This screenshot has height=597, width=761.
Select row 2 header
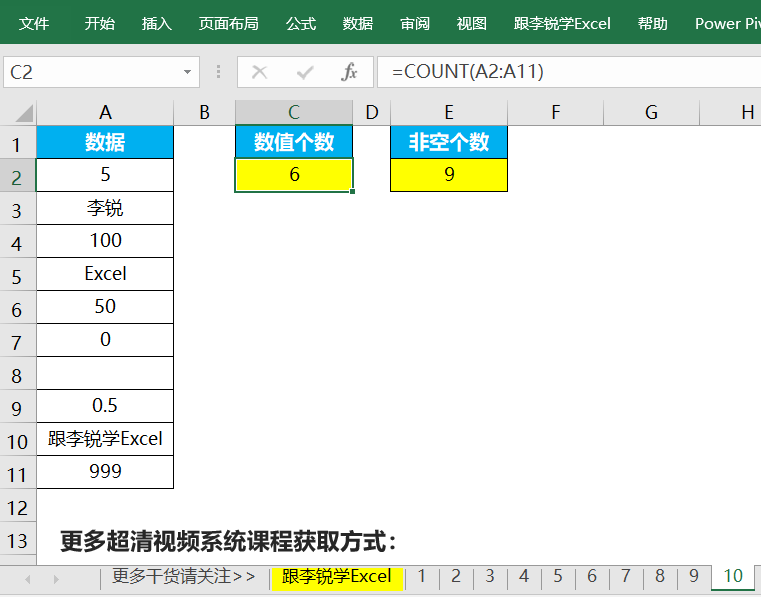click(x=17, y=177)
